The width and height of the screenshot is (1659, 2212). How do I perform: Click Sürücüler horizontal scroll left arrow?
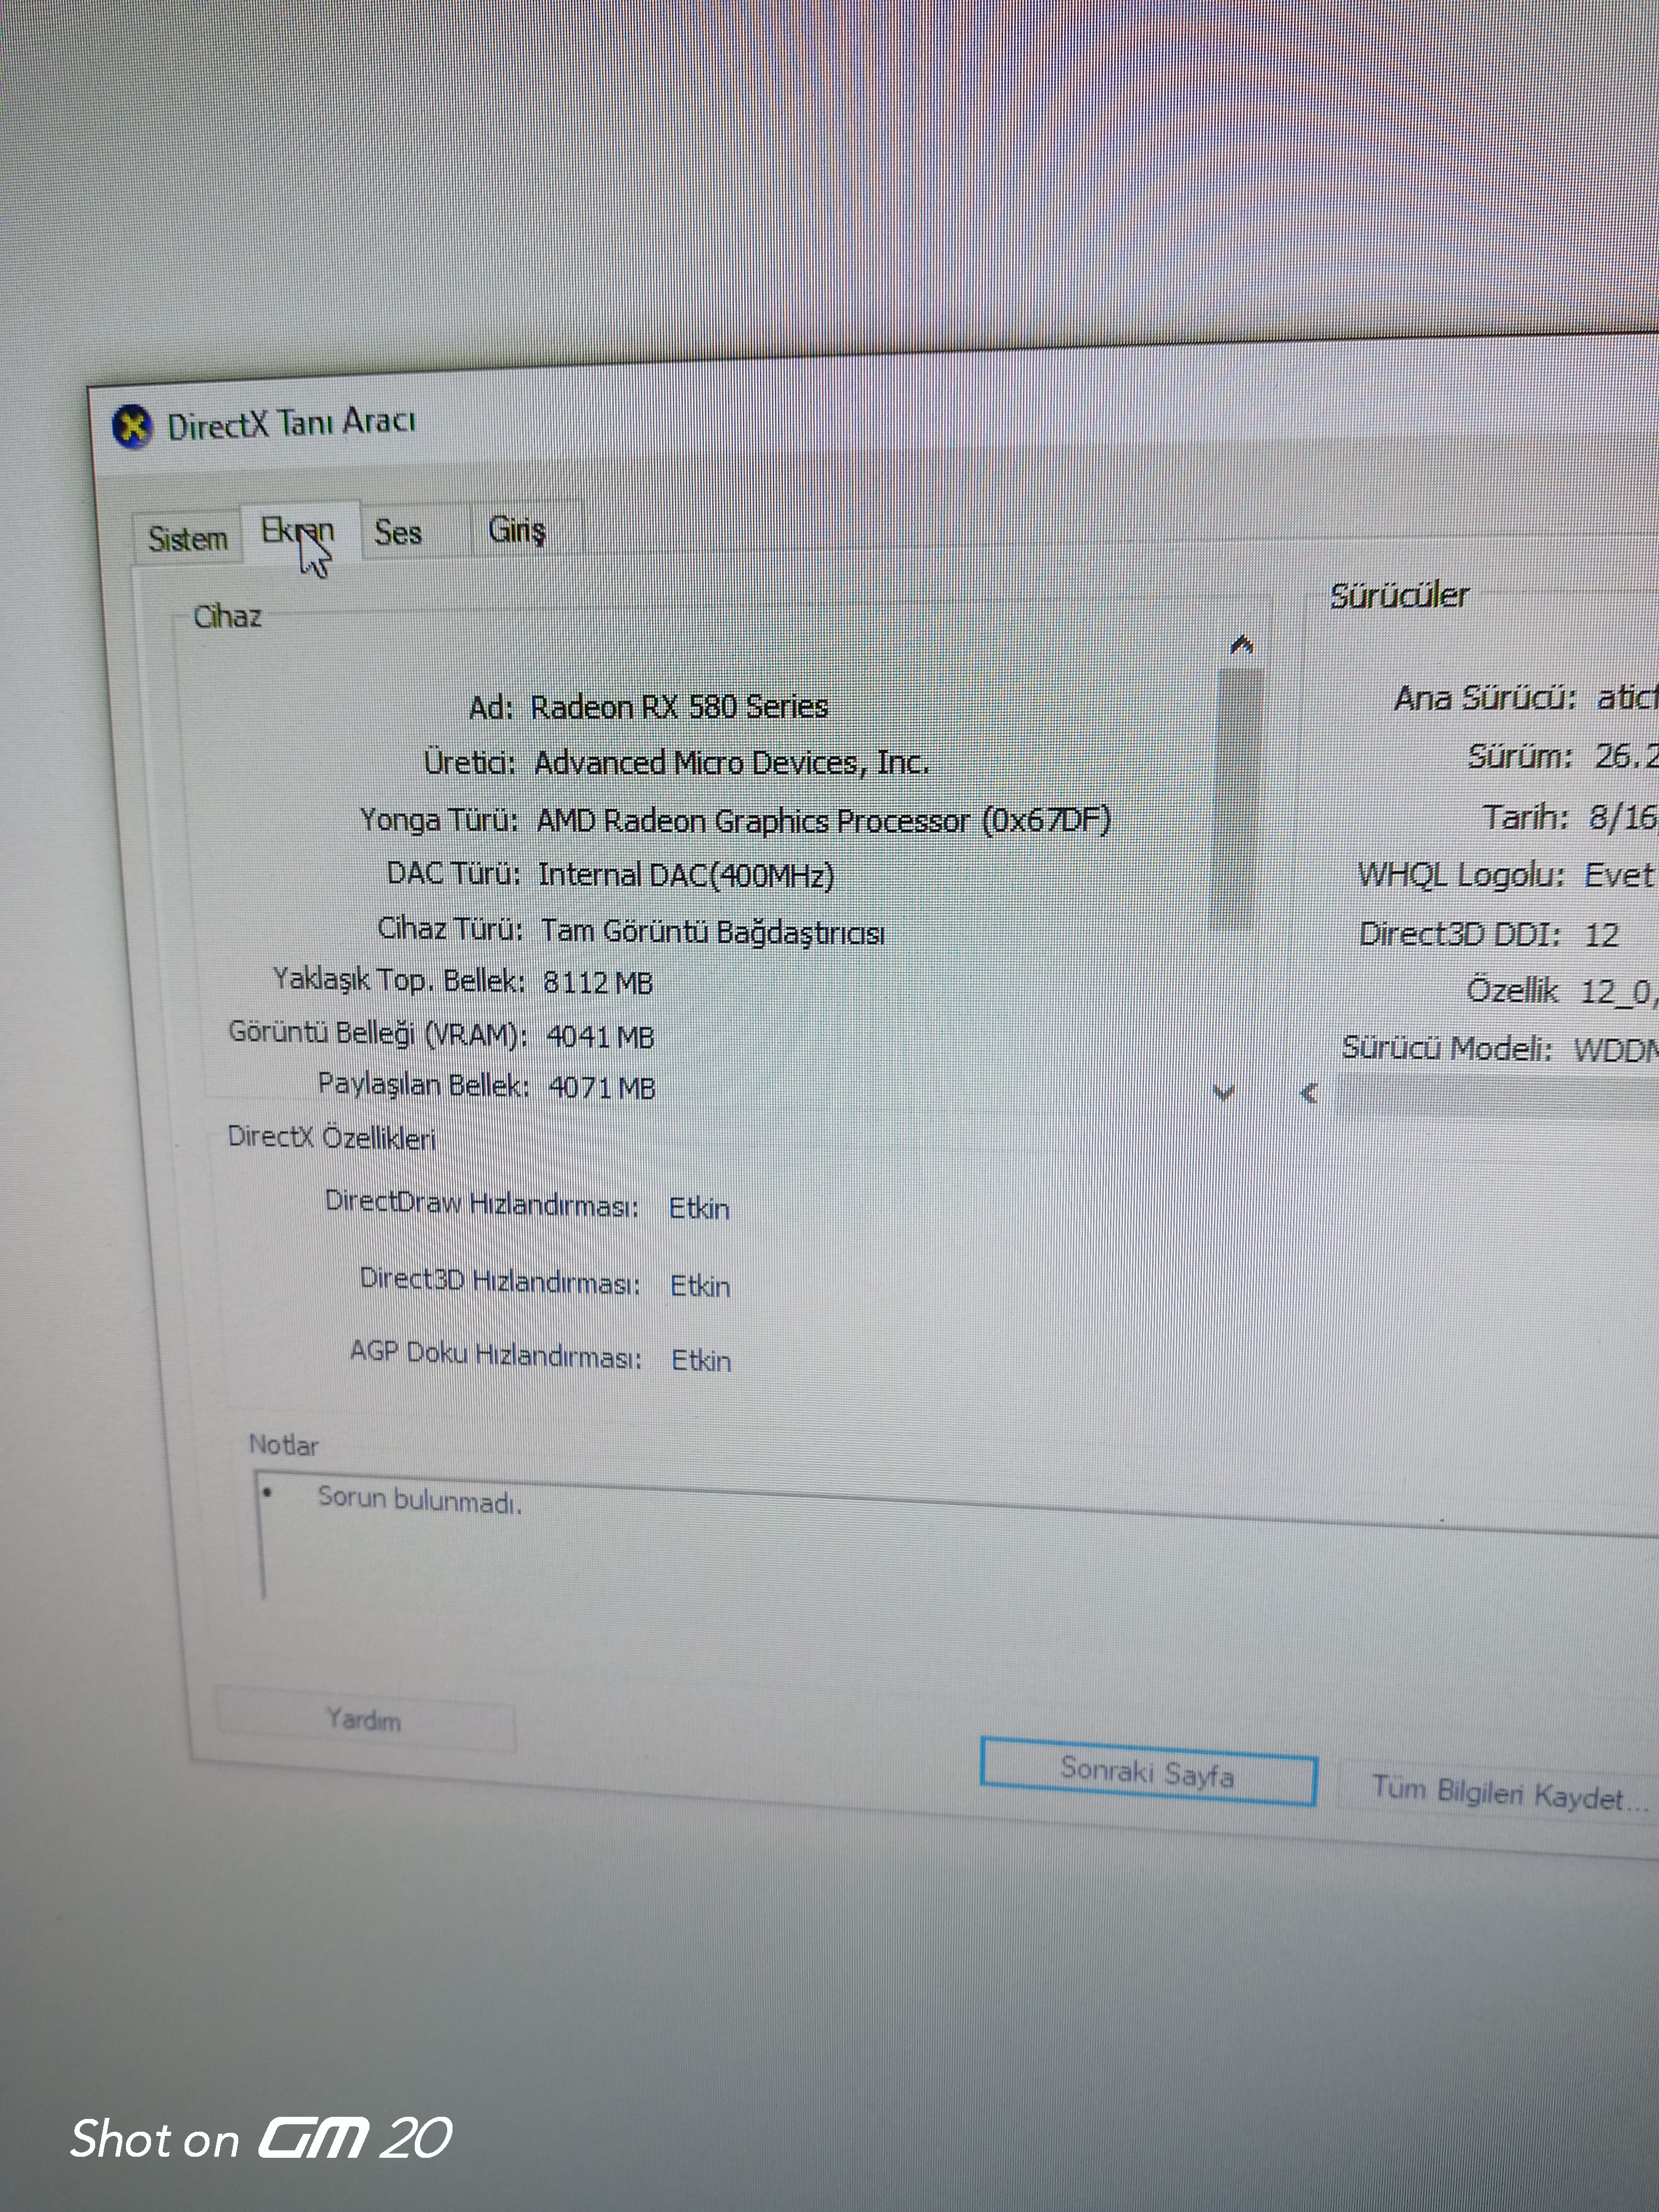(1309, 1093)
